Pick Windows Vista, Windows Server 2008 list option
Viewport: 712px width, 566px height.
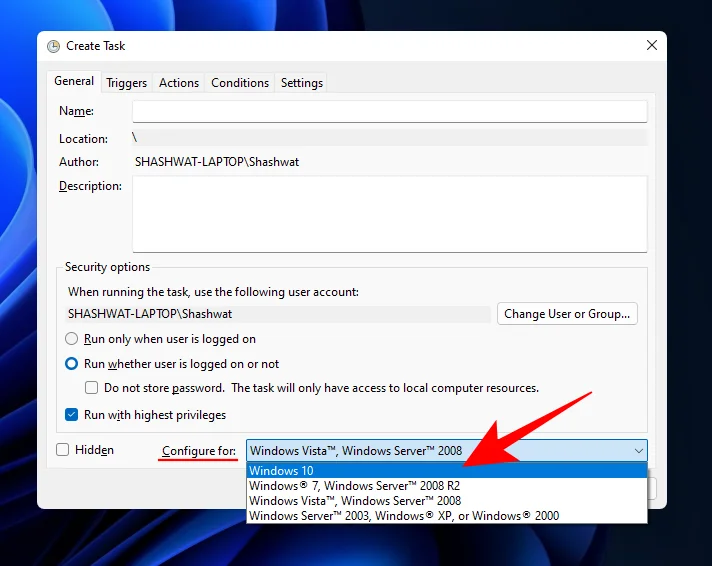447,501
